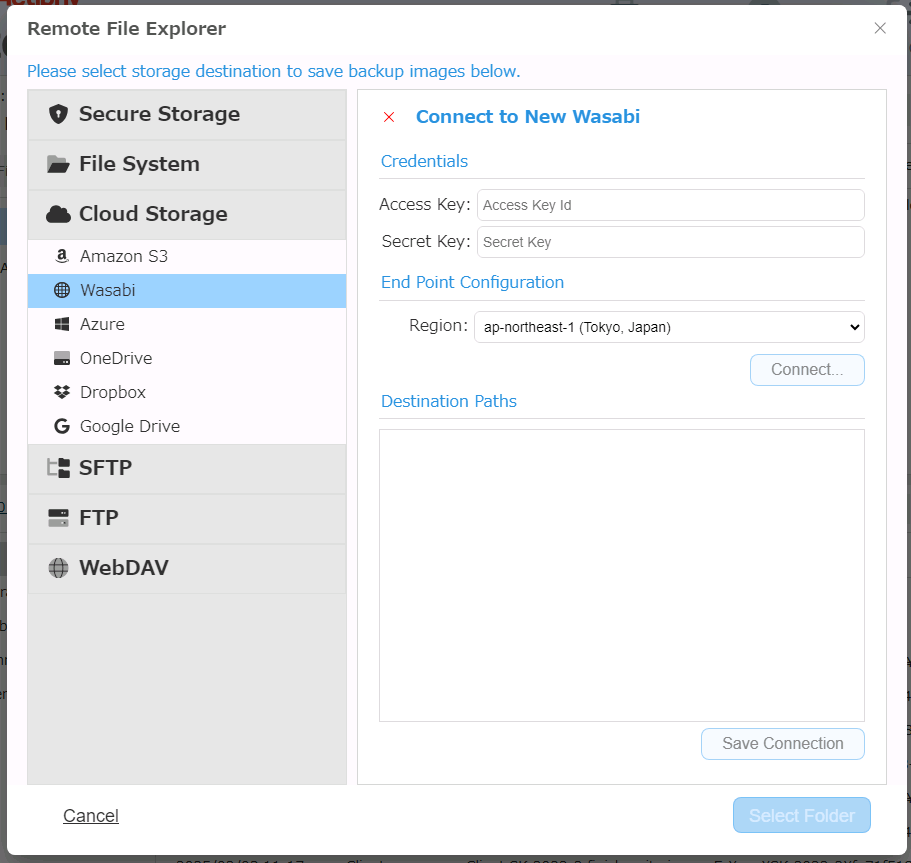Screen dimensions: 911x863
Task: Click the Secure Storage shield icon
Action: (59, 114)
